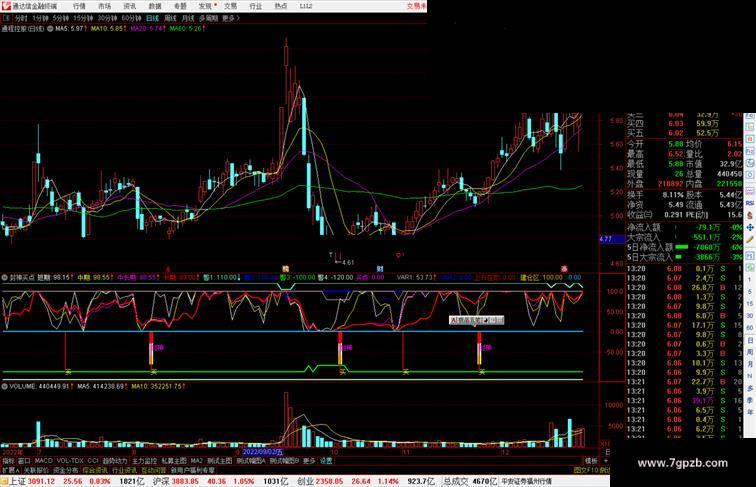Select the 多周期 multi-period view
This screenshot has width=756, height=487.
tap(208, 18)
